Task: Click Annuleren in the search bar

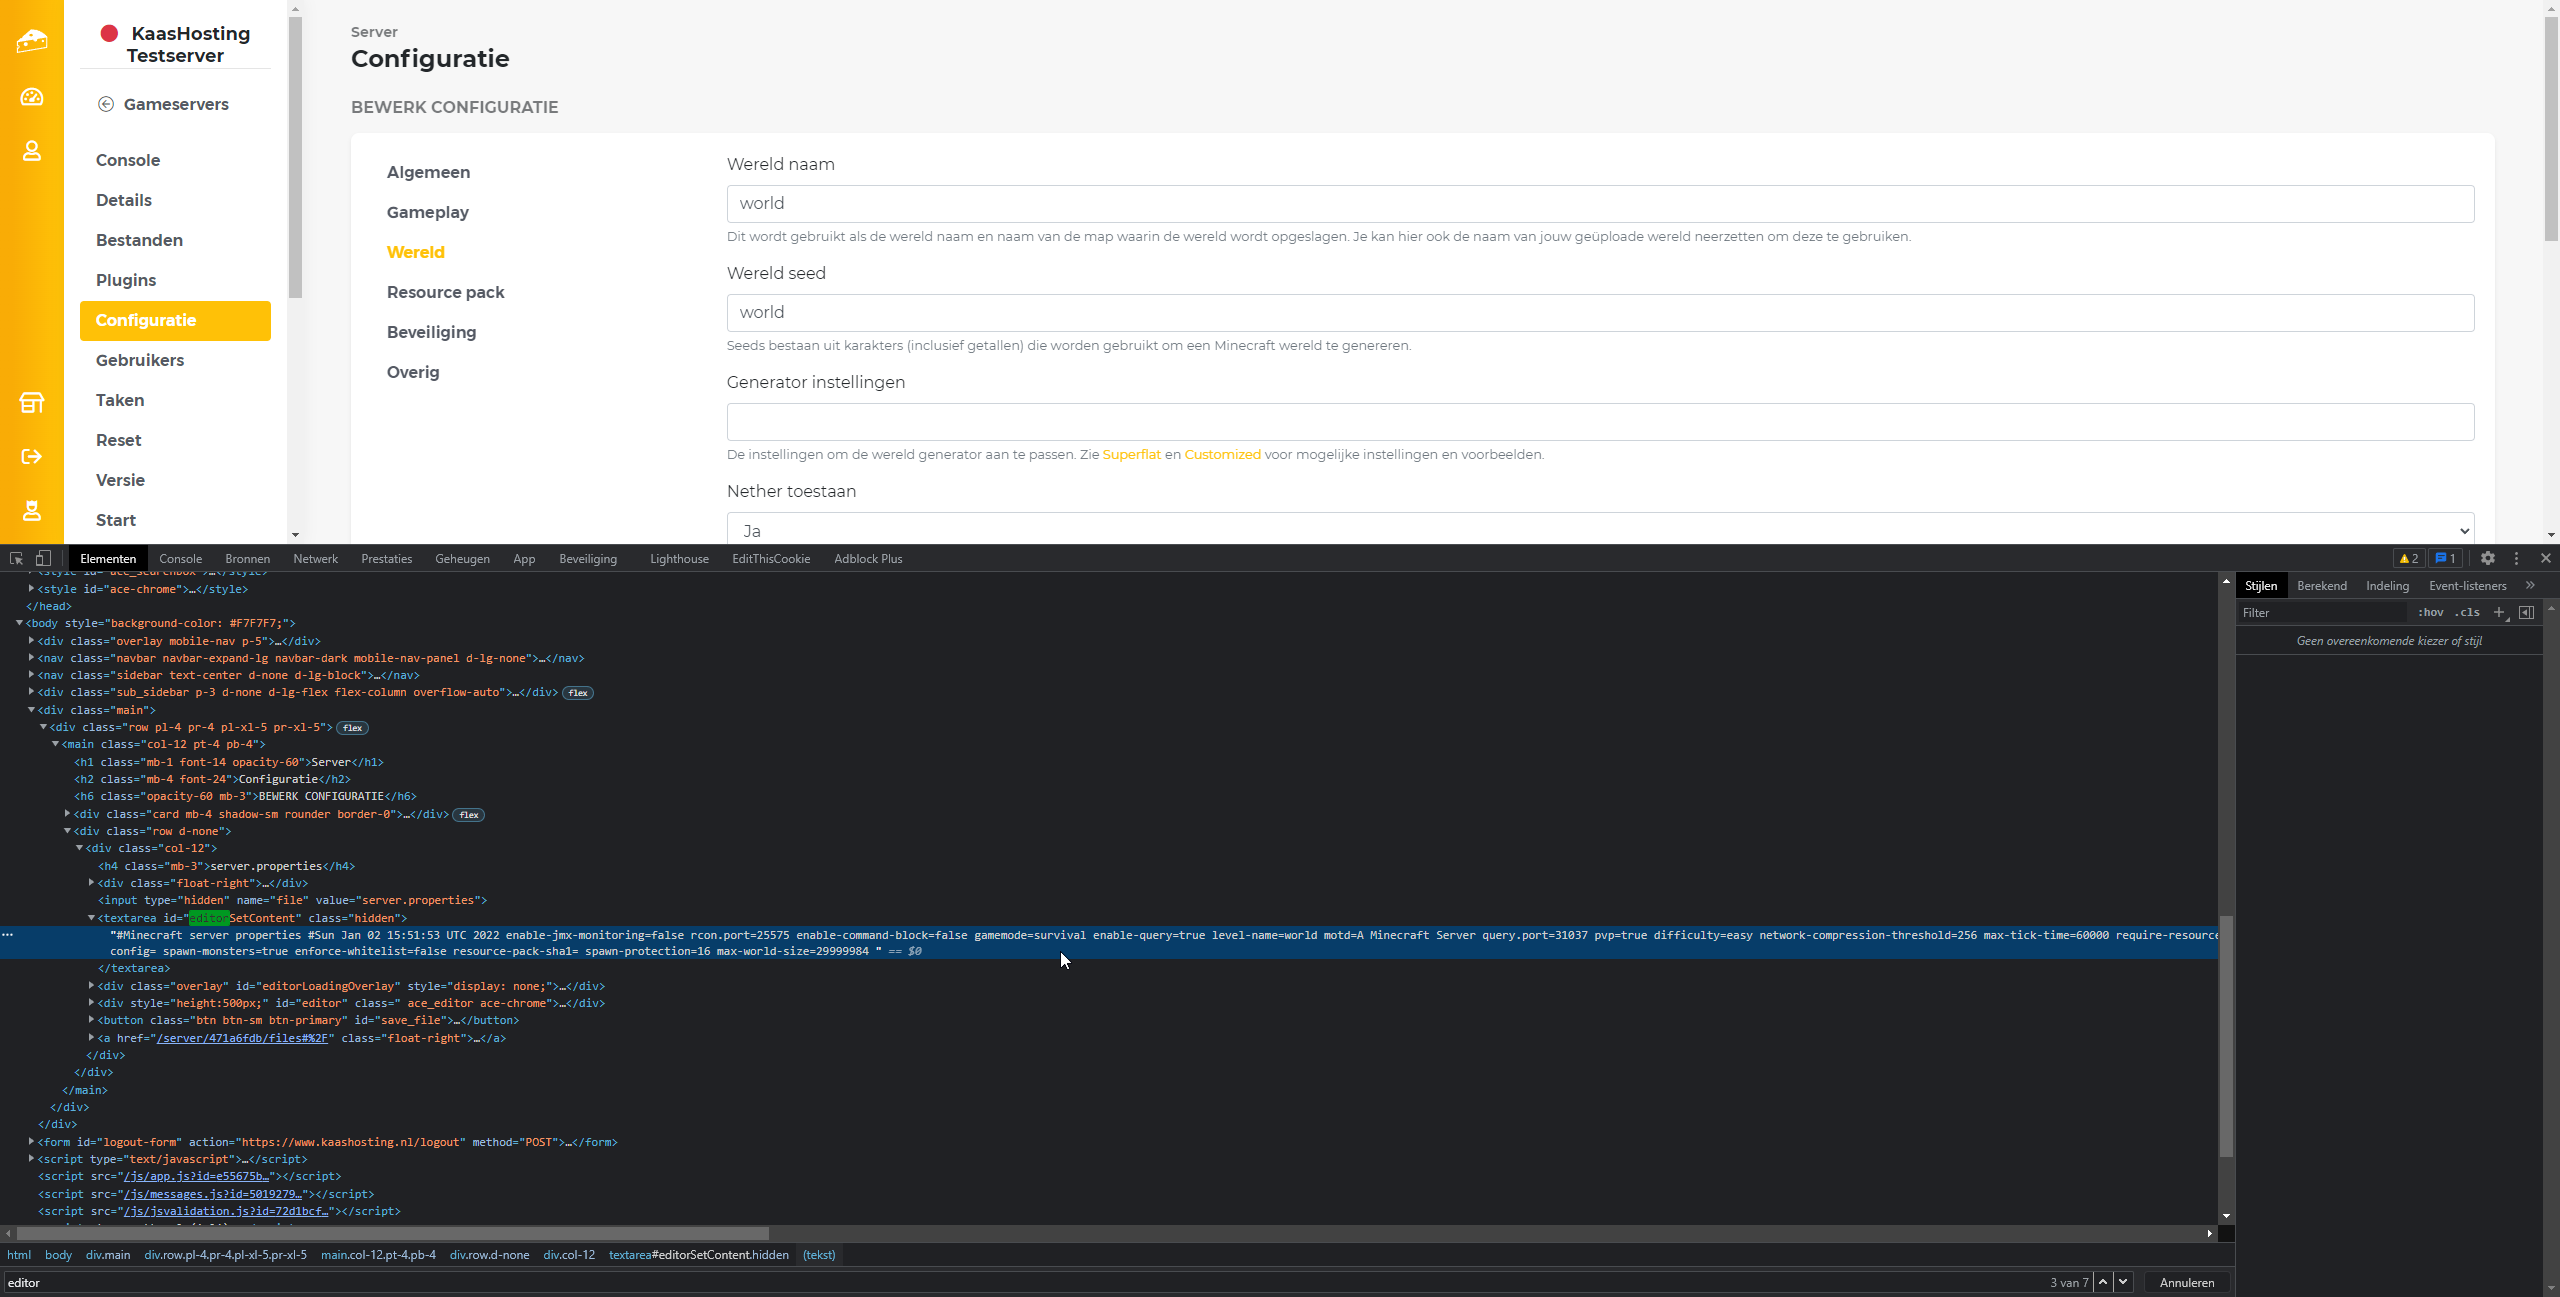Action: [x=2186, y=1283]
